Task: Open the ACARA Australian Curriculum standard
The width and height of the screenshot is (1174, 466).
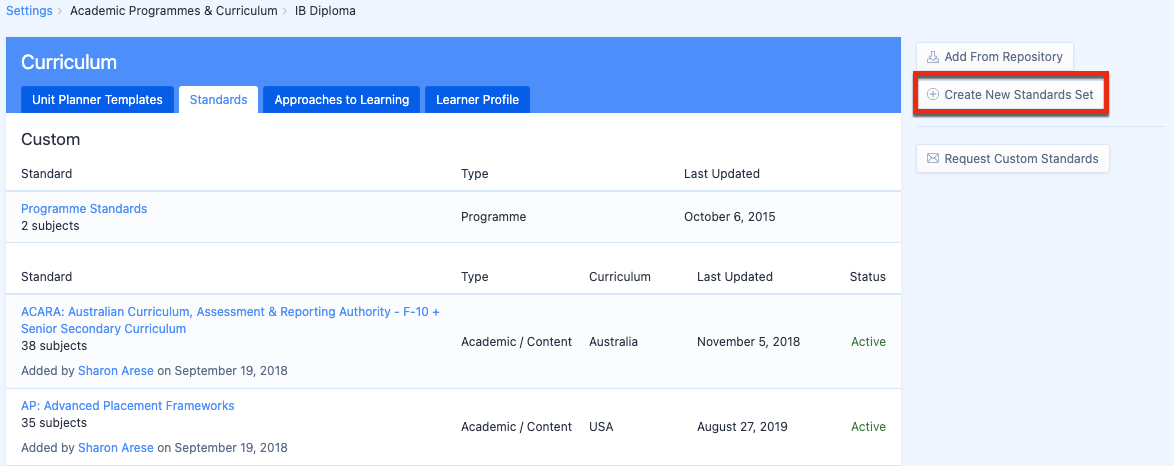Action: 230,312
